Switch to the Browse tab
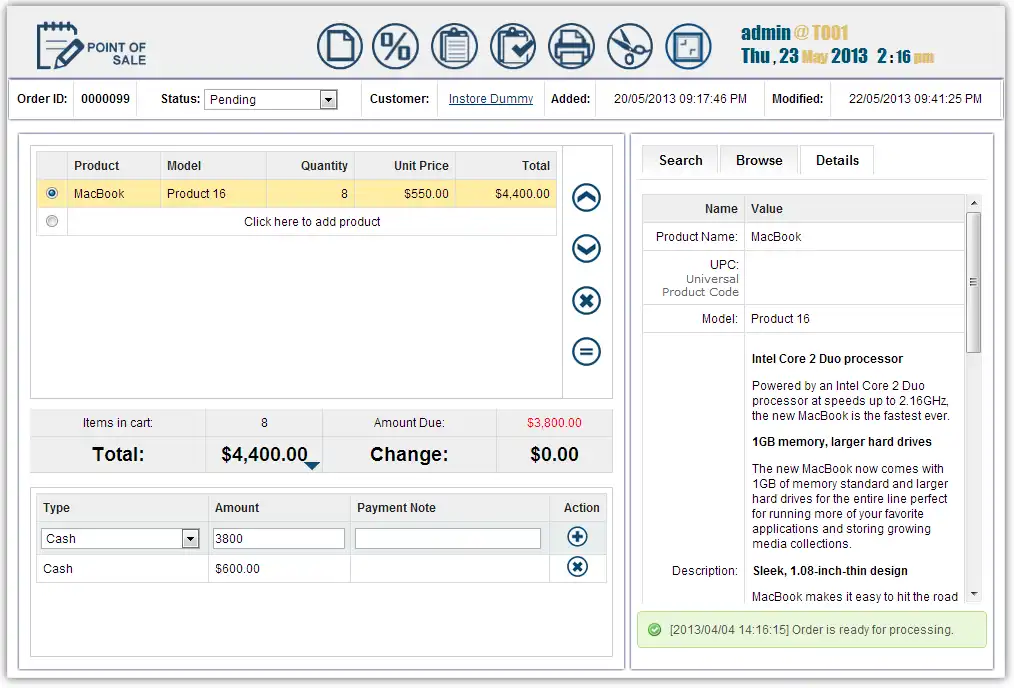The height and width of the screenshot is (688, 1014). pos(759,160)
